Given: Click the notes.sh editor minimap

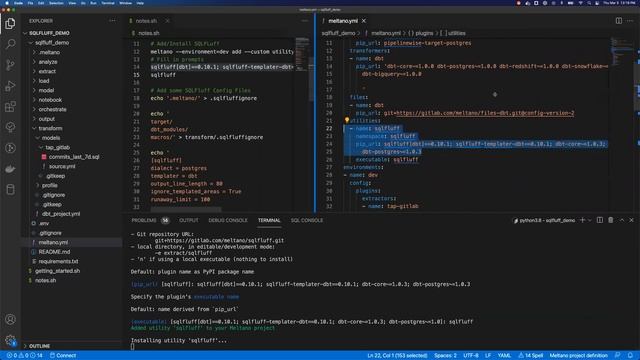Looking at the screenshot, I should pyautogui.click(x=302, y=54).
